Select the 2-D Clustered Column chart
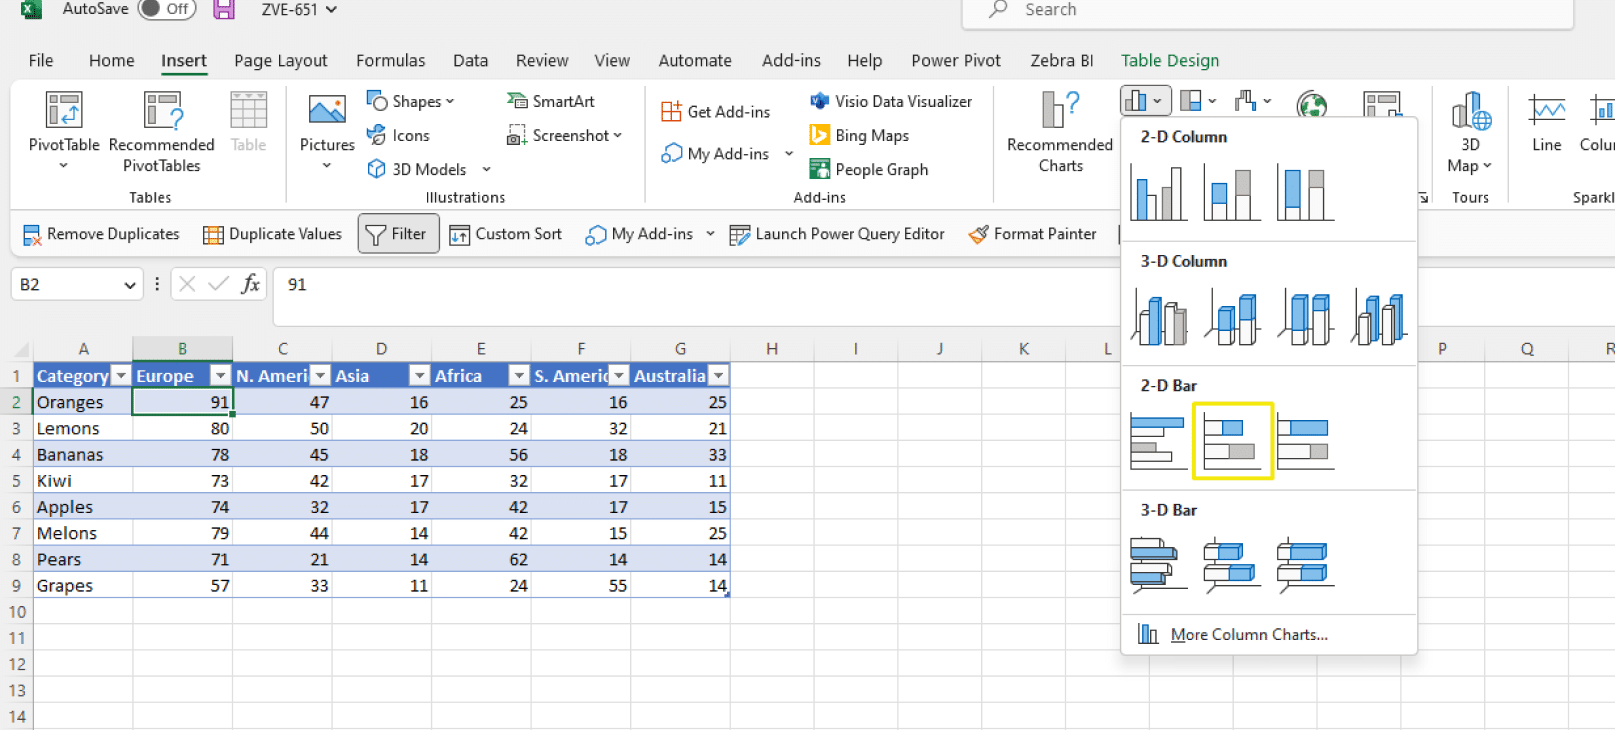Viewport: 1615px width, 730px height. [1159, 193]
